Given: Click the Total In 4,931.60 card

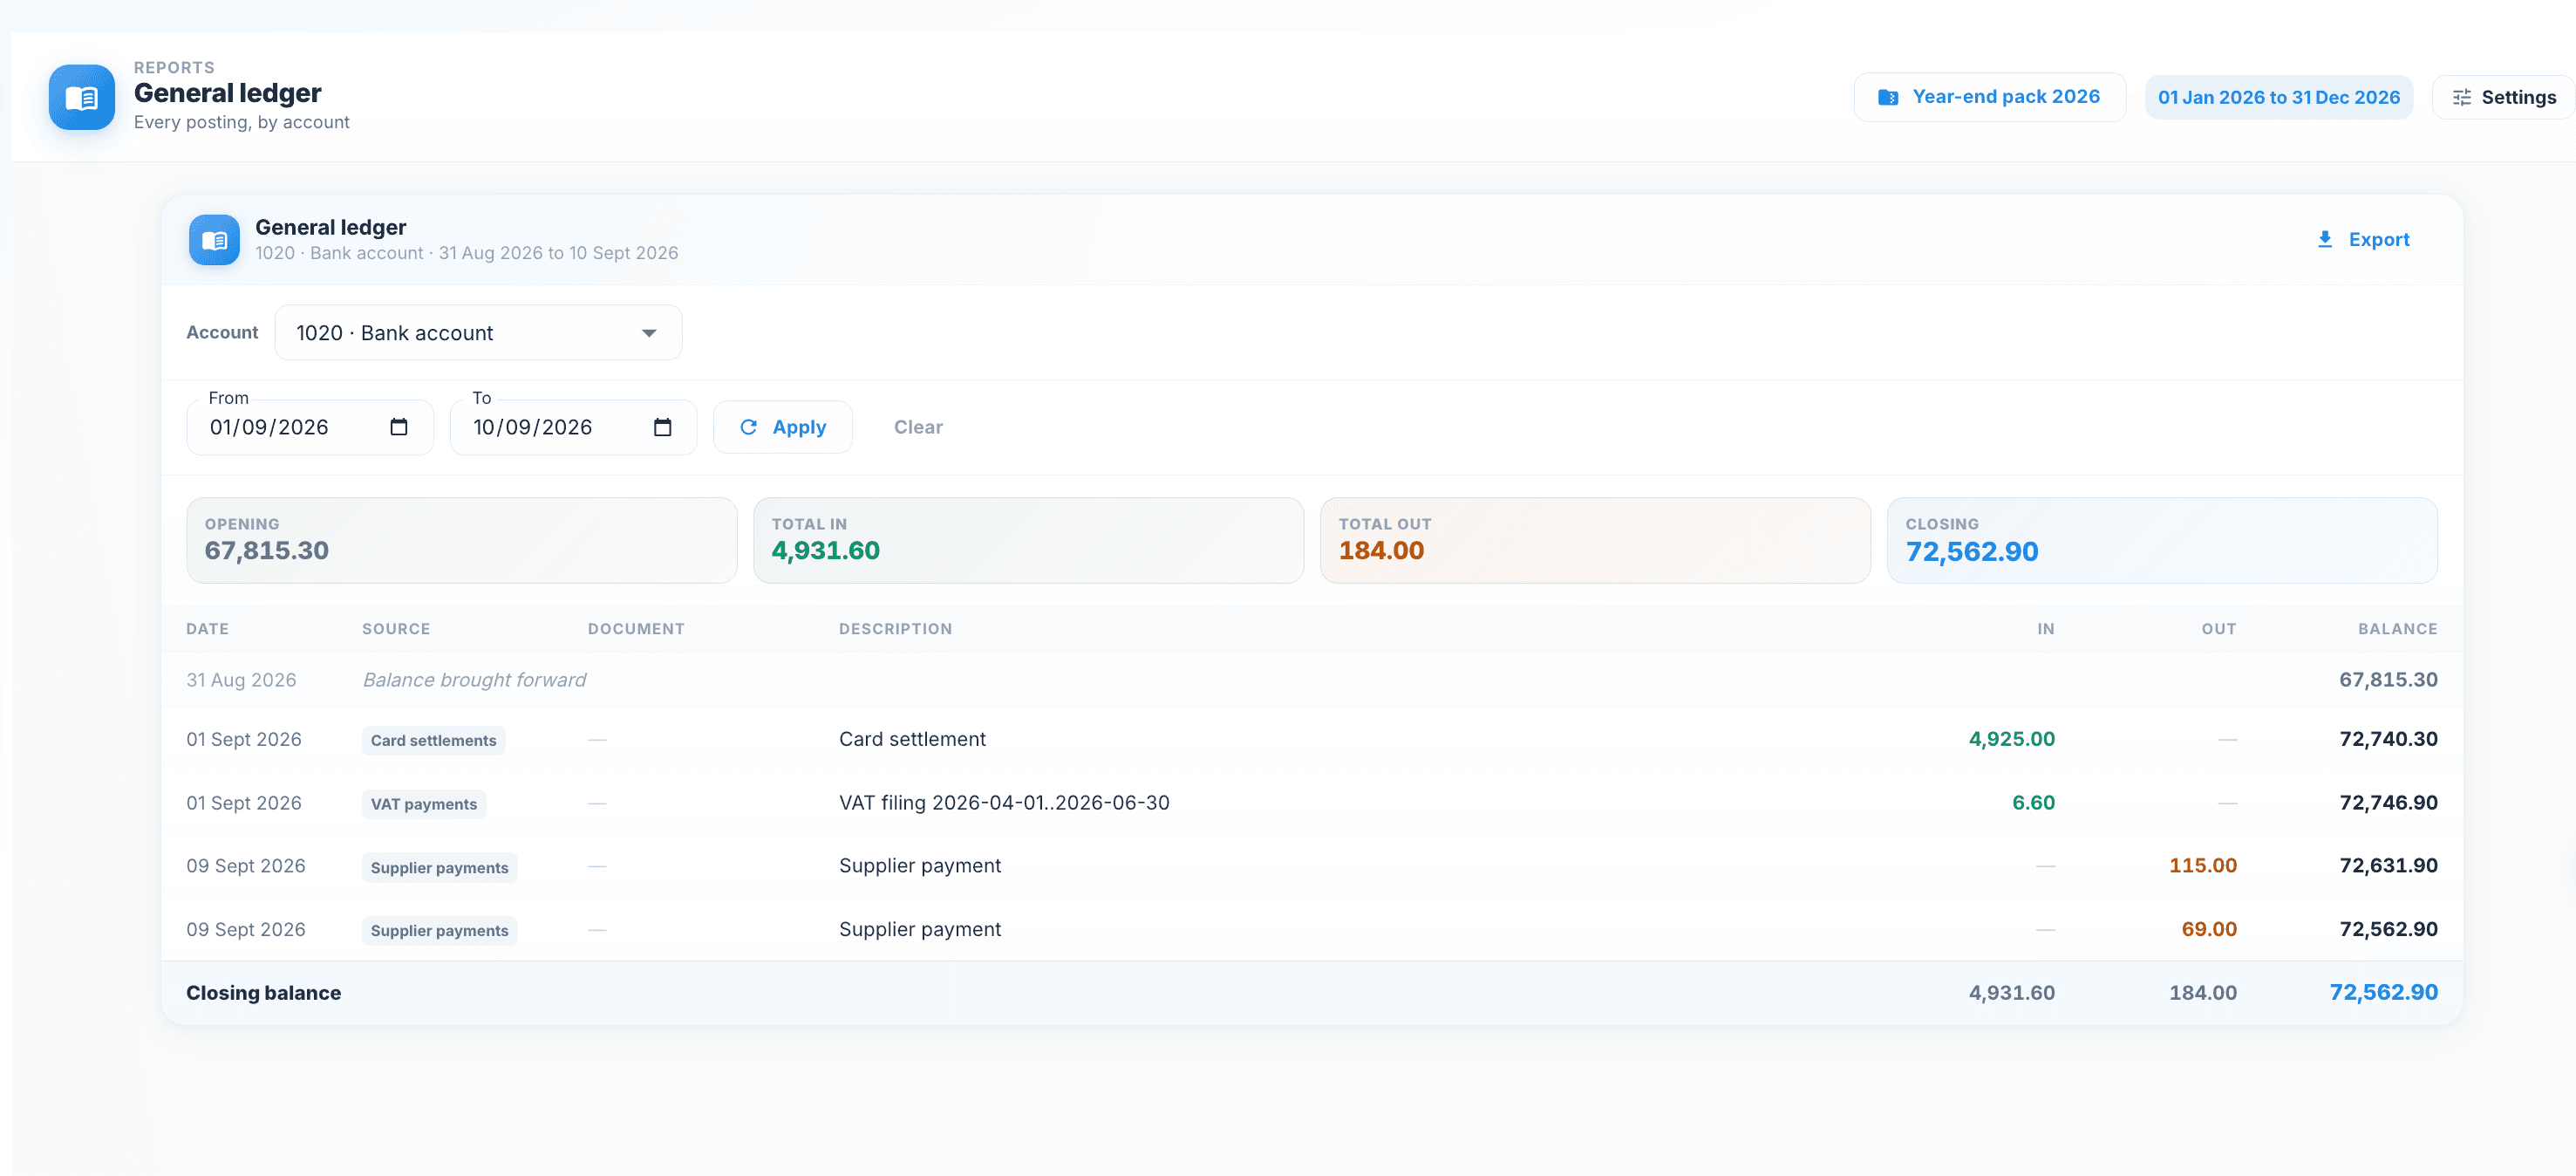Looking at the screenshot, I should click(x=1028, y=540).
